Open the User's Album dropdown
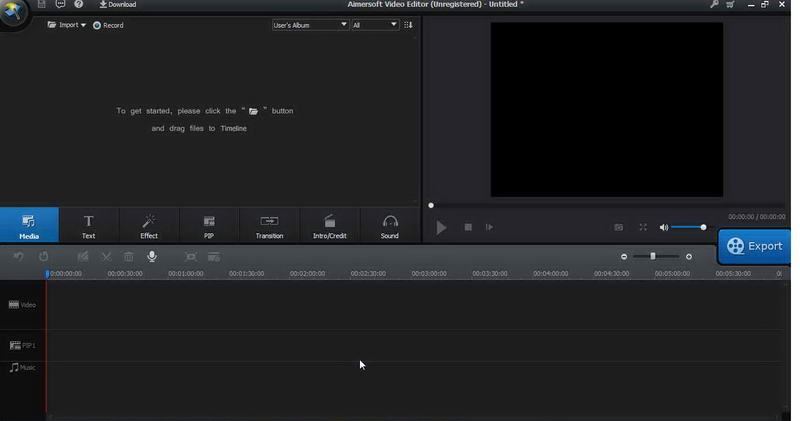The height and width of the screenshot is (421, 800). coord(310,25)
